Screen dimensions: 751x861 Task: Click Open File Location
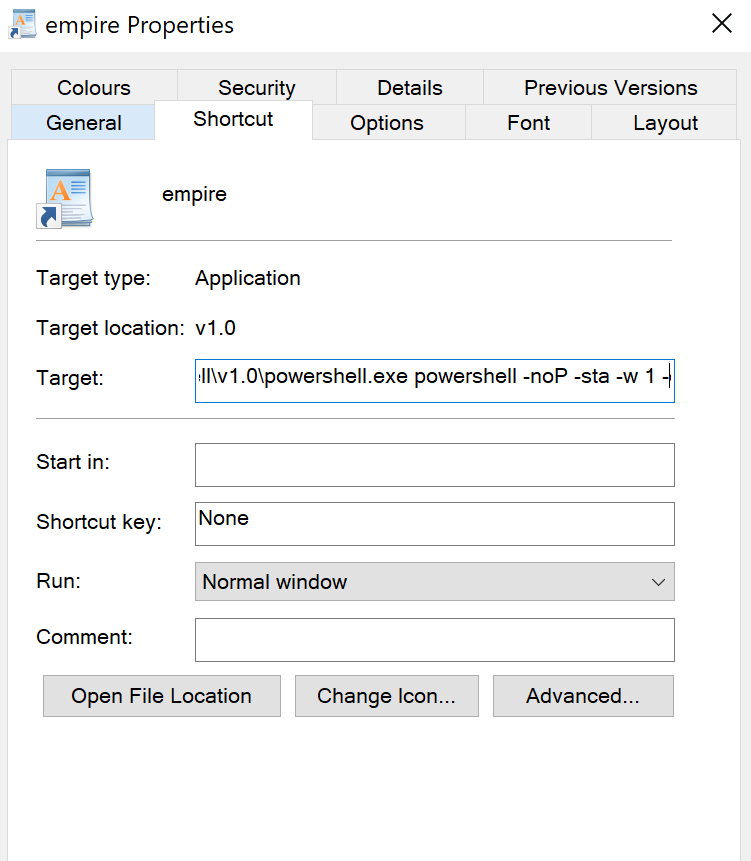tap(161, 696)
